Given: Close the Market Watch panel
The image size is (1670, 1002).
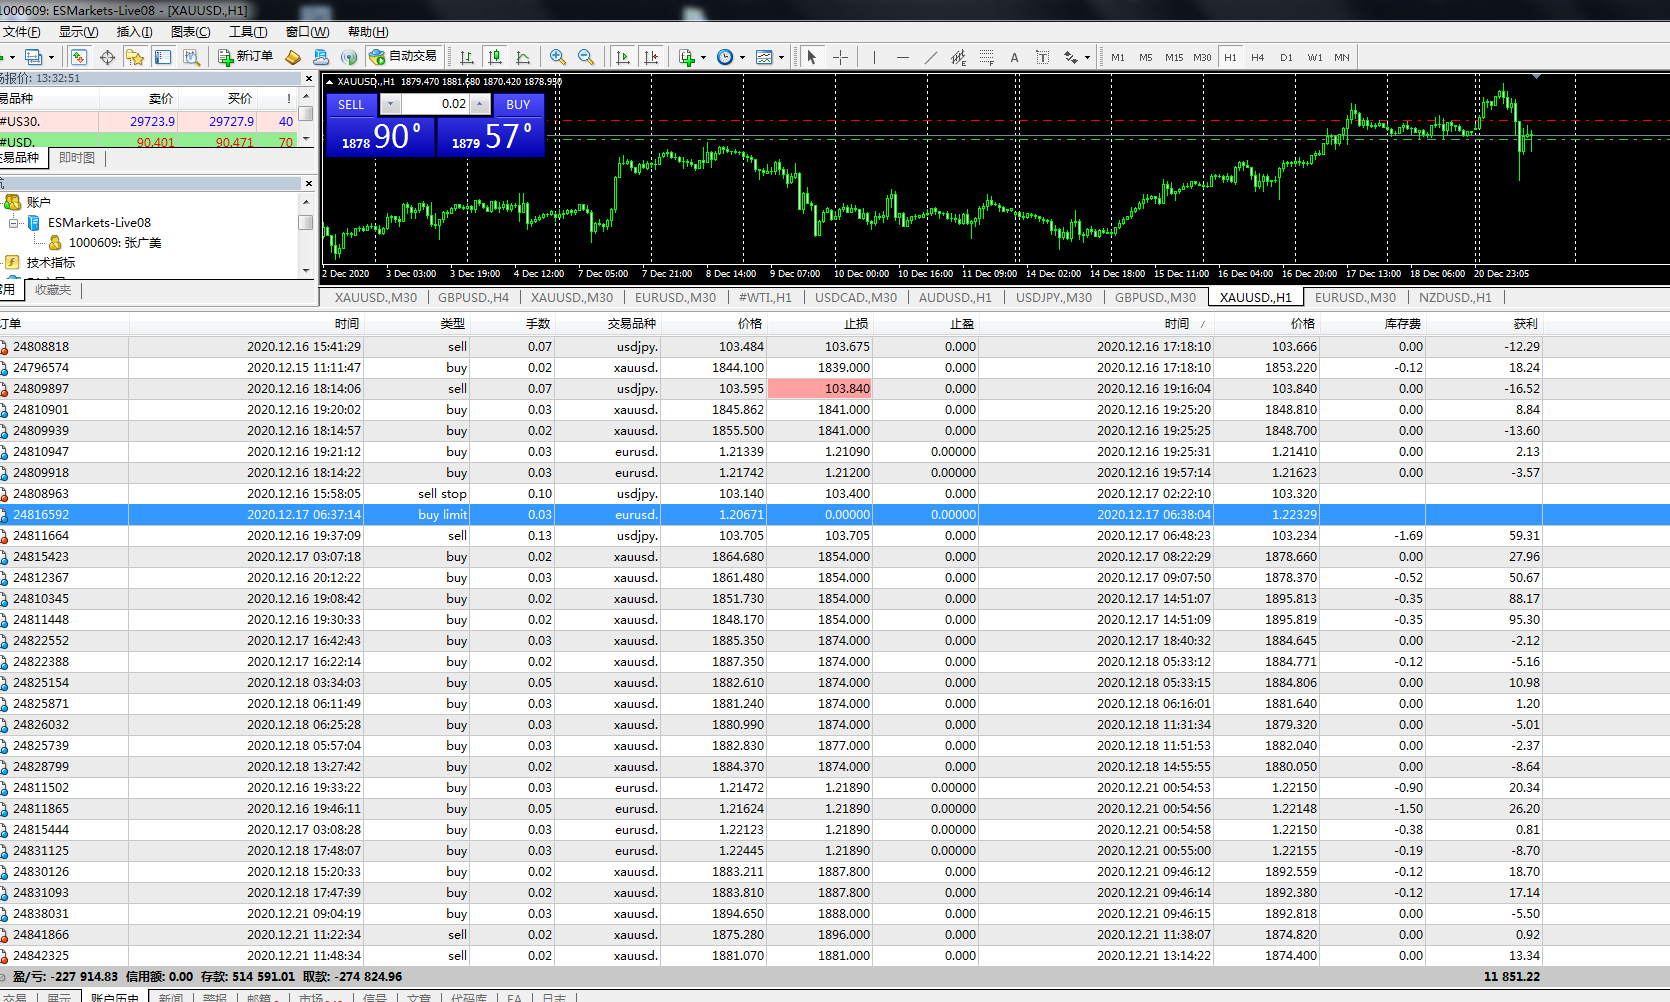Looking at the screenshot, I should pos(308,77).
